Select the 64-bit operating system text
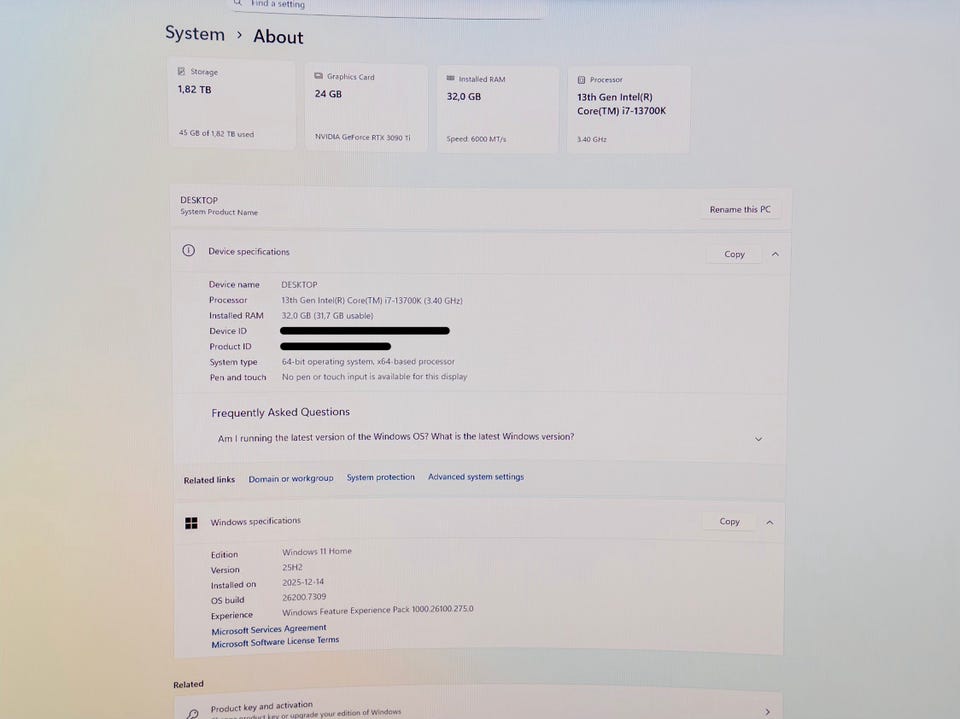 tap(368, 361)
